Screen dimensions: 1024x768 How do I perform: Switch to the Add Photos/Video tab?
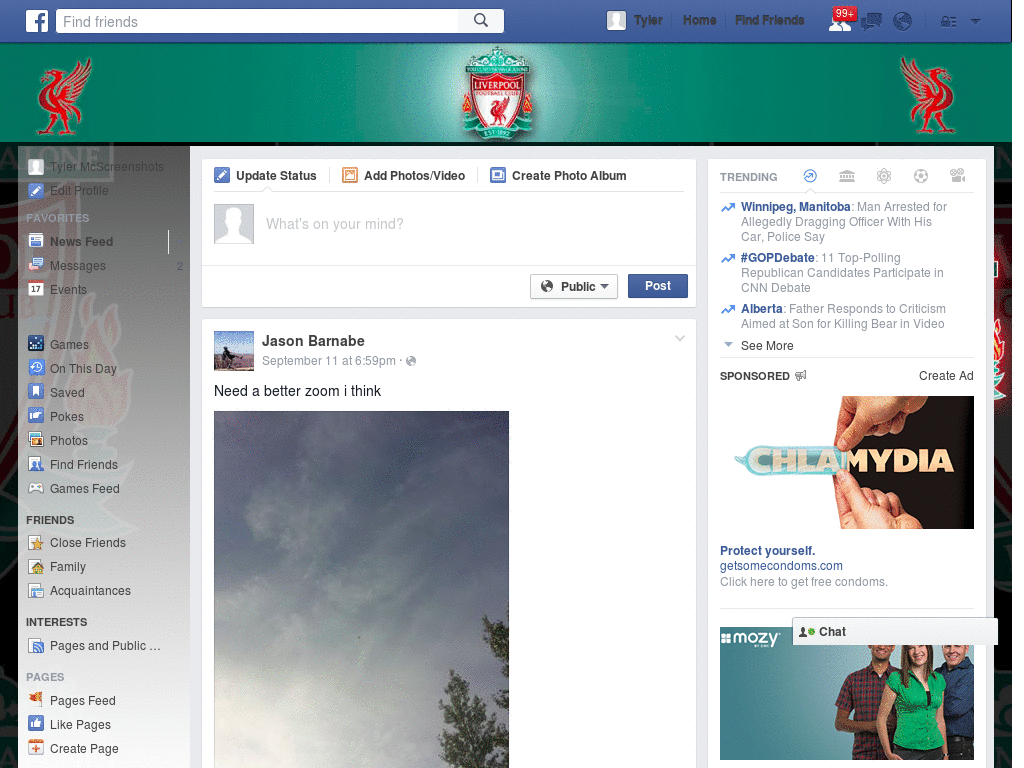pyautogui.click(x=404, y=175)
